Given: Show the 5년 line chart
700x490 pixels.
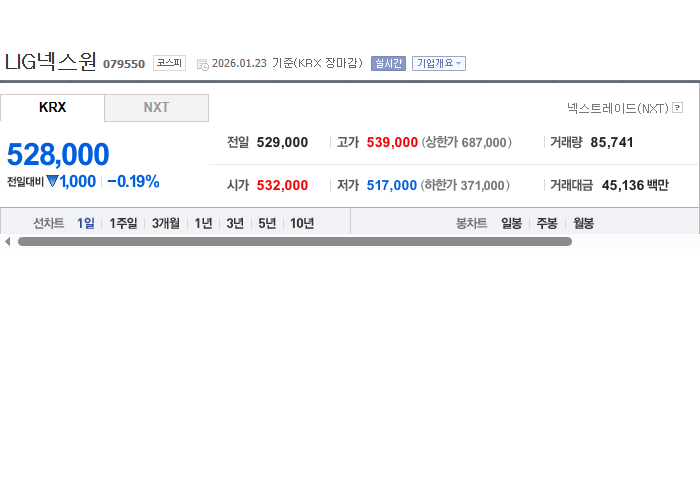Looking at the screenshot, I should click(267, 223).
